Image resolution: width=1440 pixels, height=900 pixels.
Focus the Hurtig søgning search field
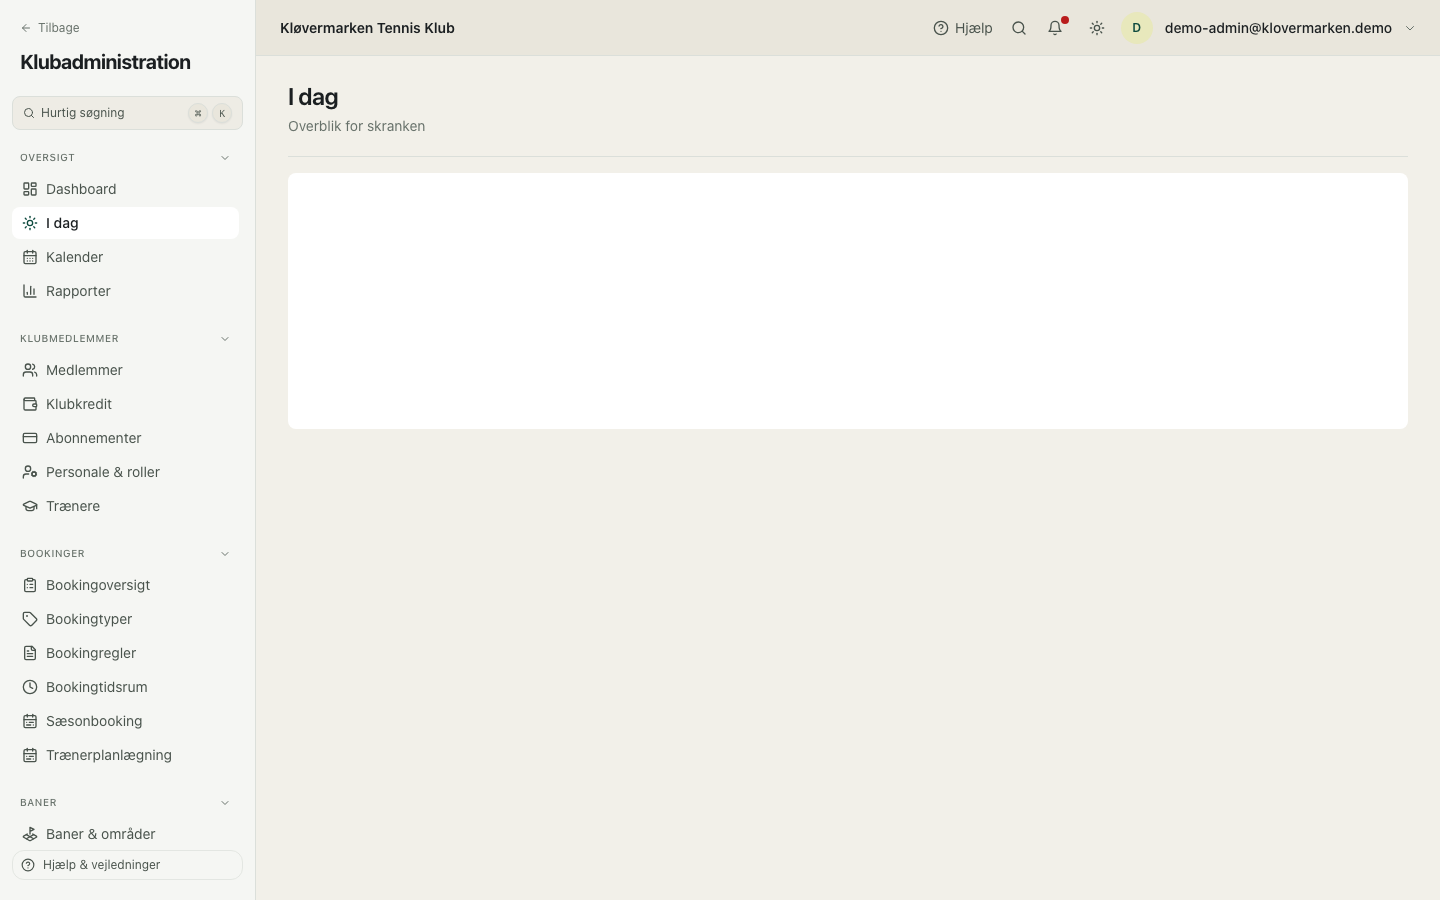[127, 113]
